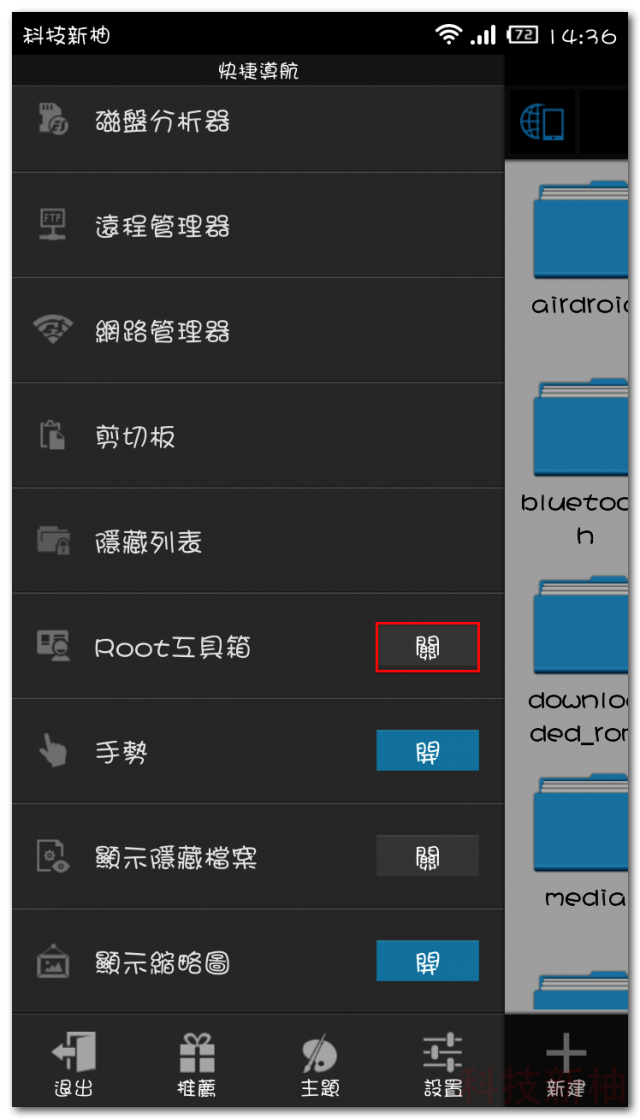
Task: Open the 磁盤分析器 disk analyzer icon
Action: pyautogui.click(x=53, y=119)
